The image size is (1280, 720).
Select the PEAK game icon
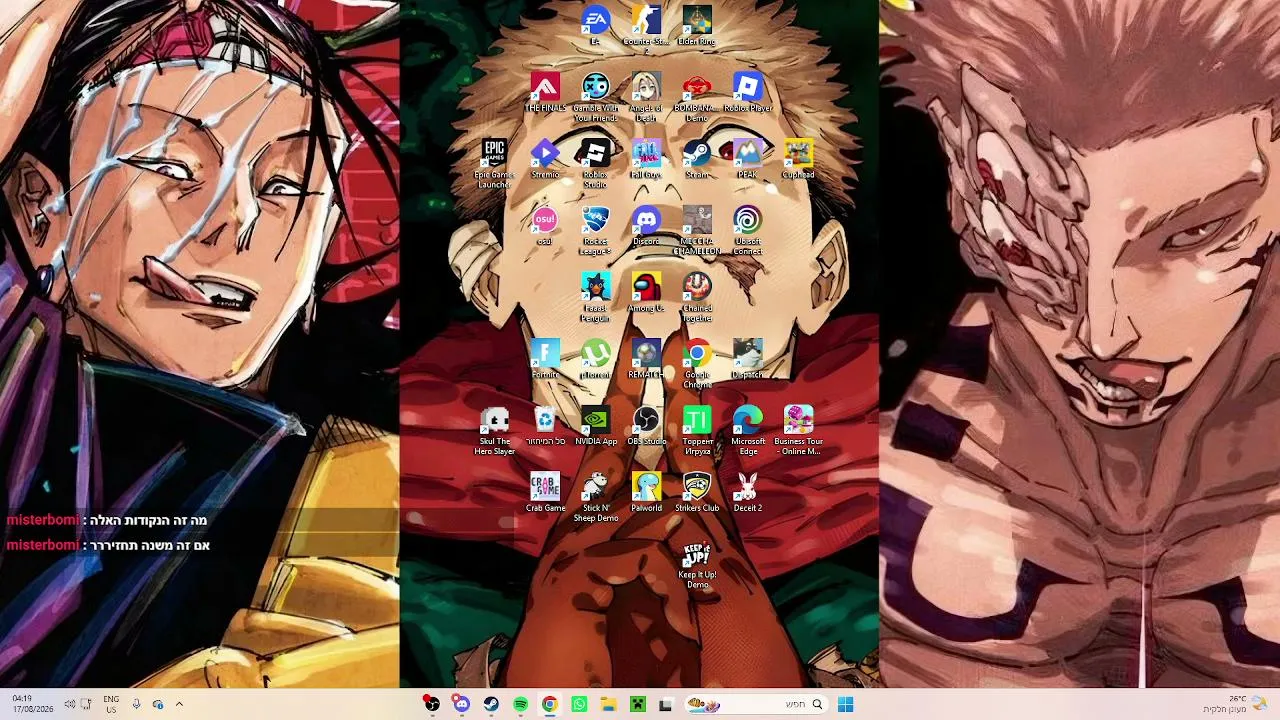pos(748,159)
